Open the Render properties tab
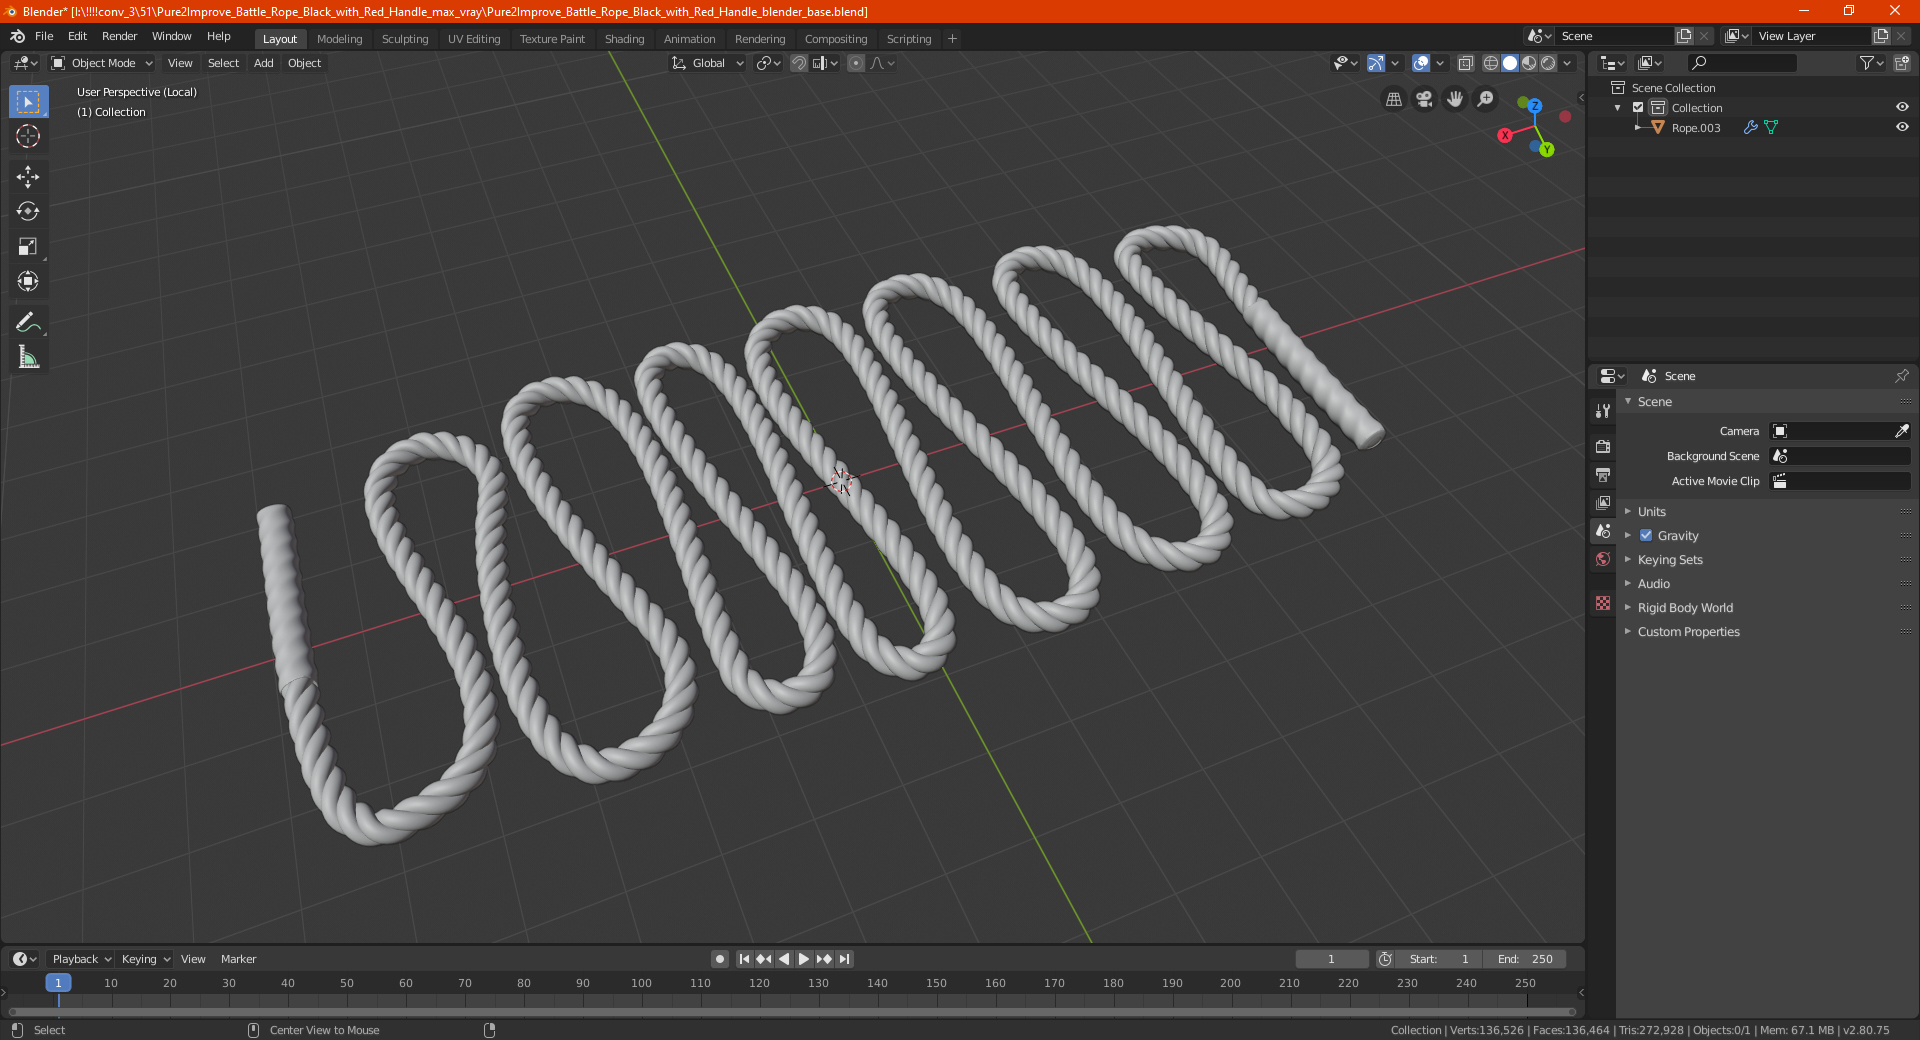 tap(1603, 446)
